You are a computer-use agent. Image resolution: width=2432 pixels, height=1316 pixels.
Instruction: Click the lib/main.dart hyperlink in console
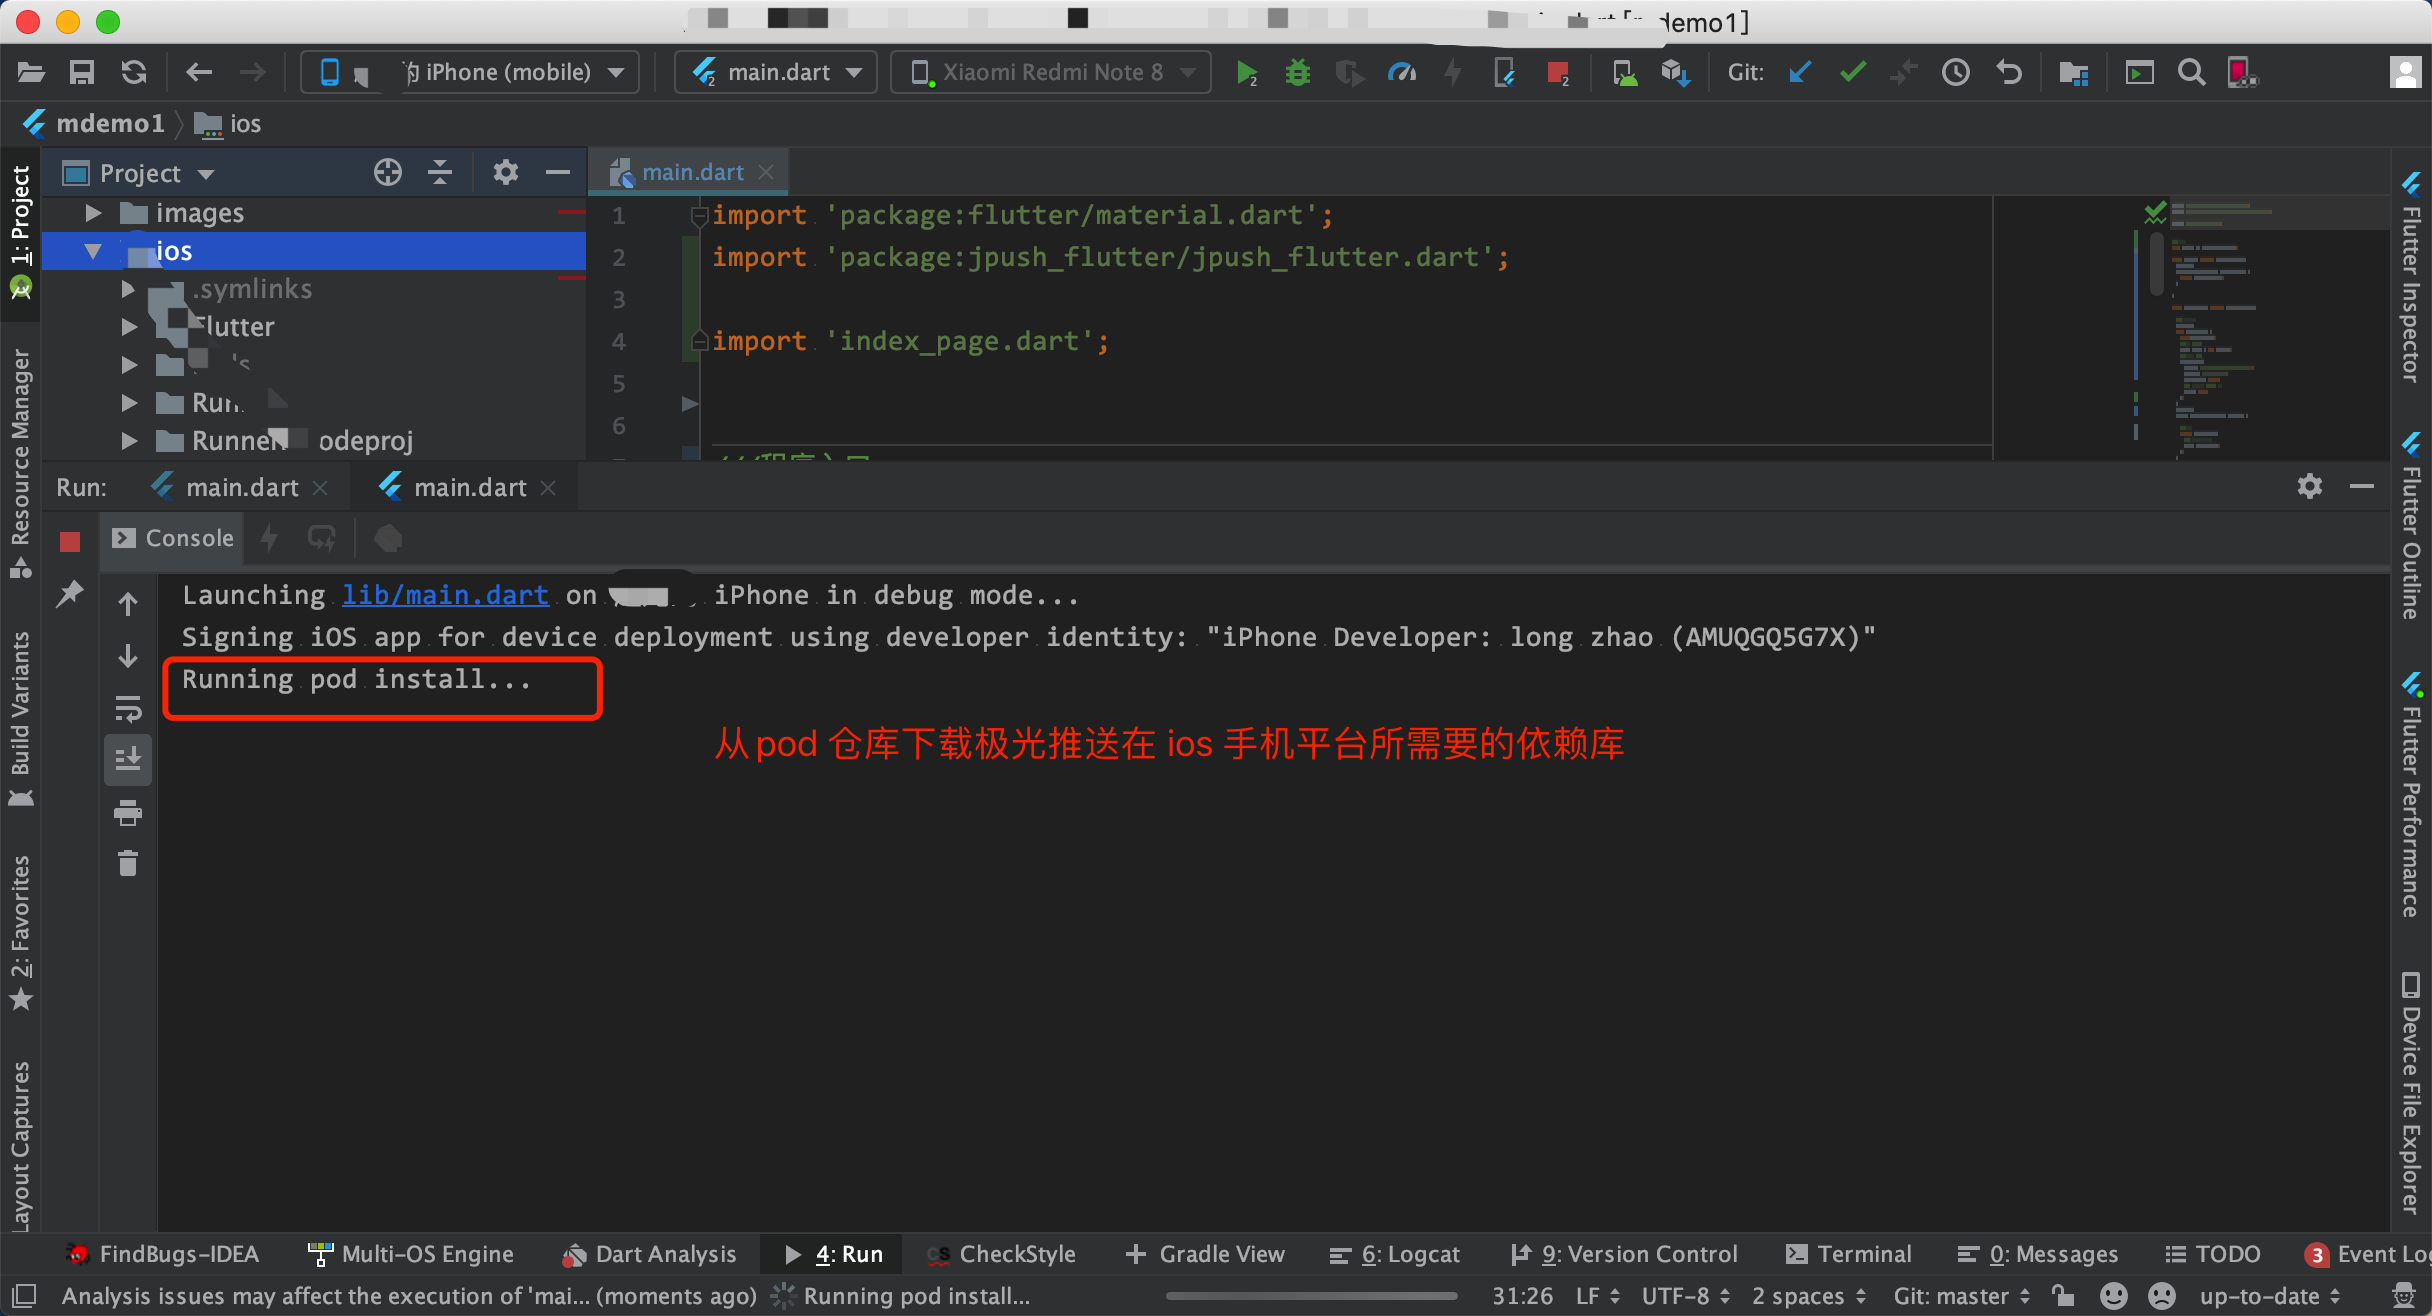(x=444, y=595)
